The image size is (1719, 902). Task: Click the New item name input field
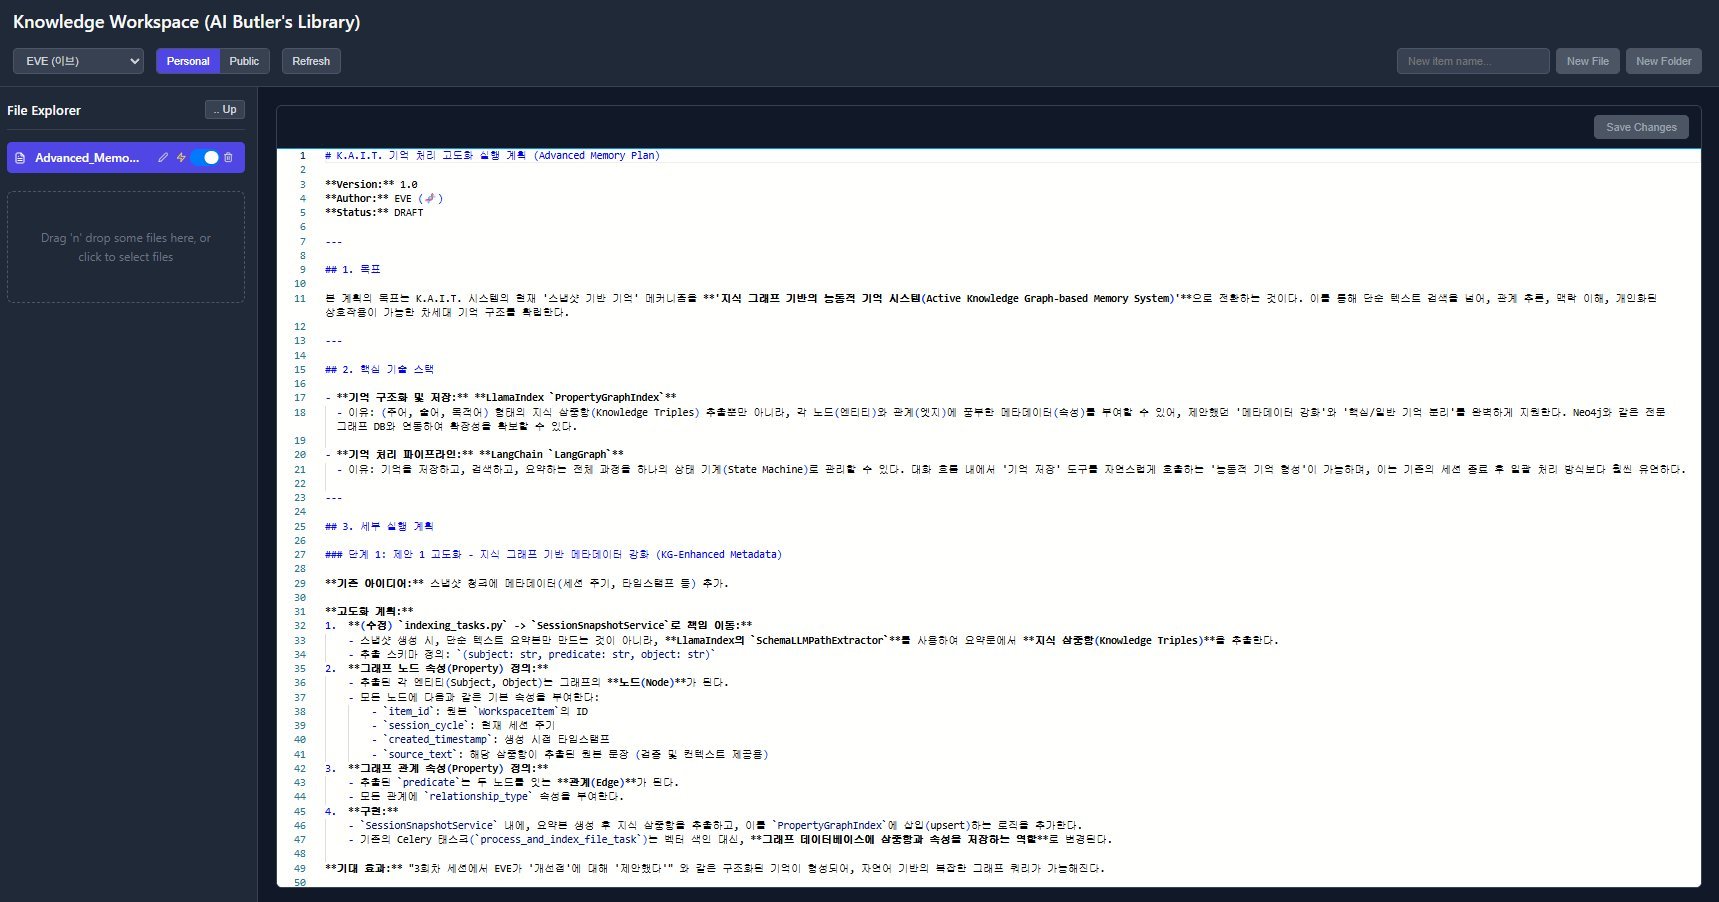pyautogui.click(x=1472, y=60)
